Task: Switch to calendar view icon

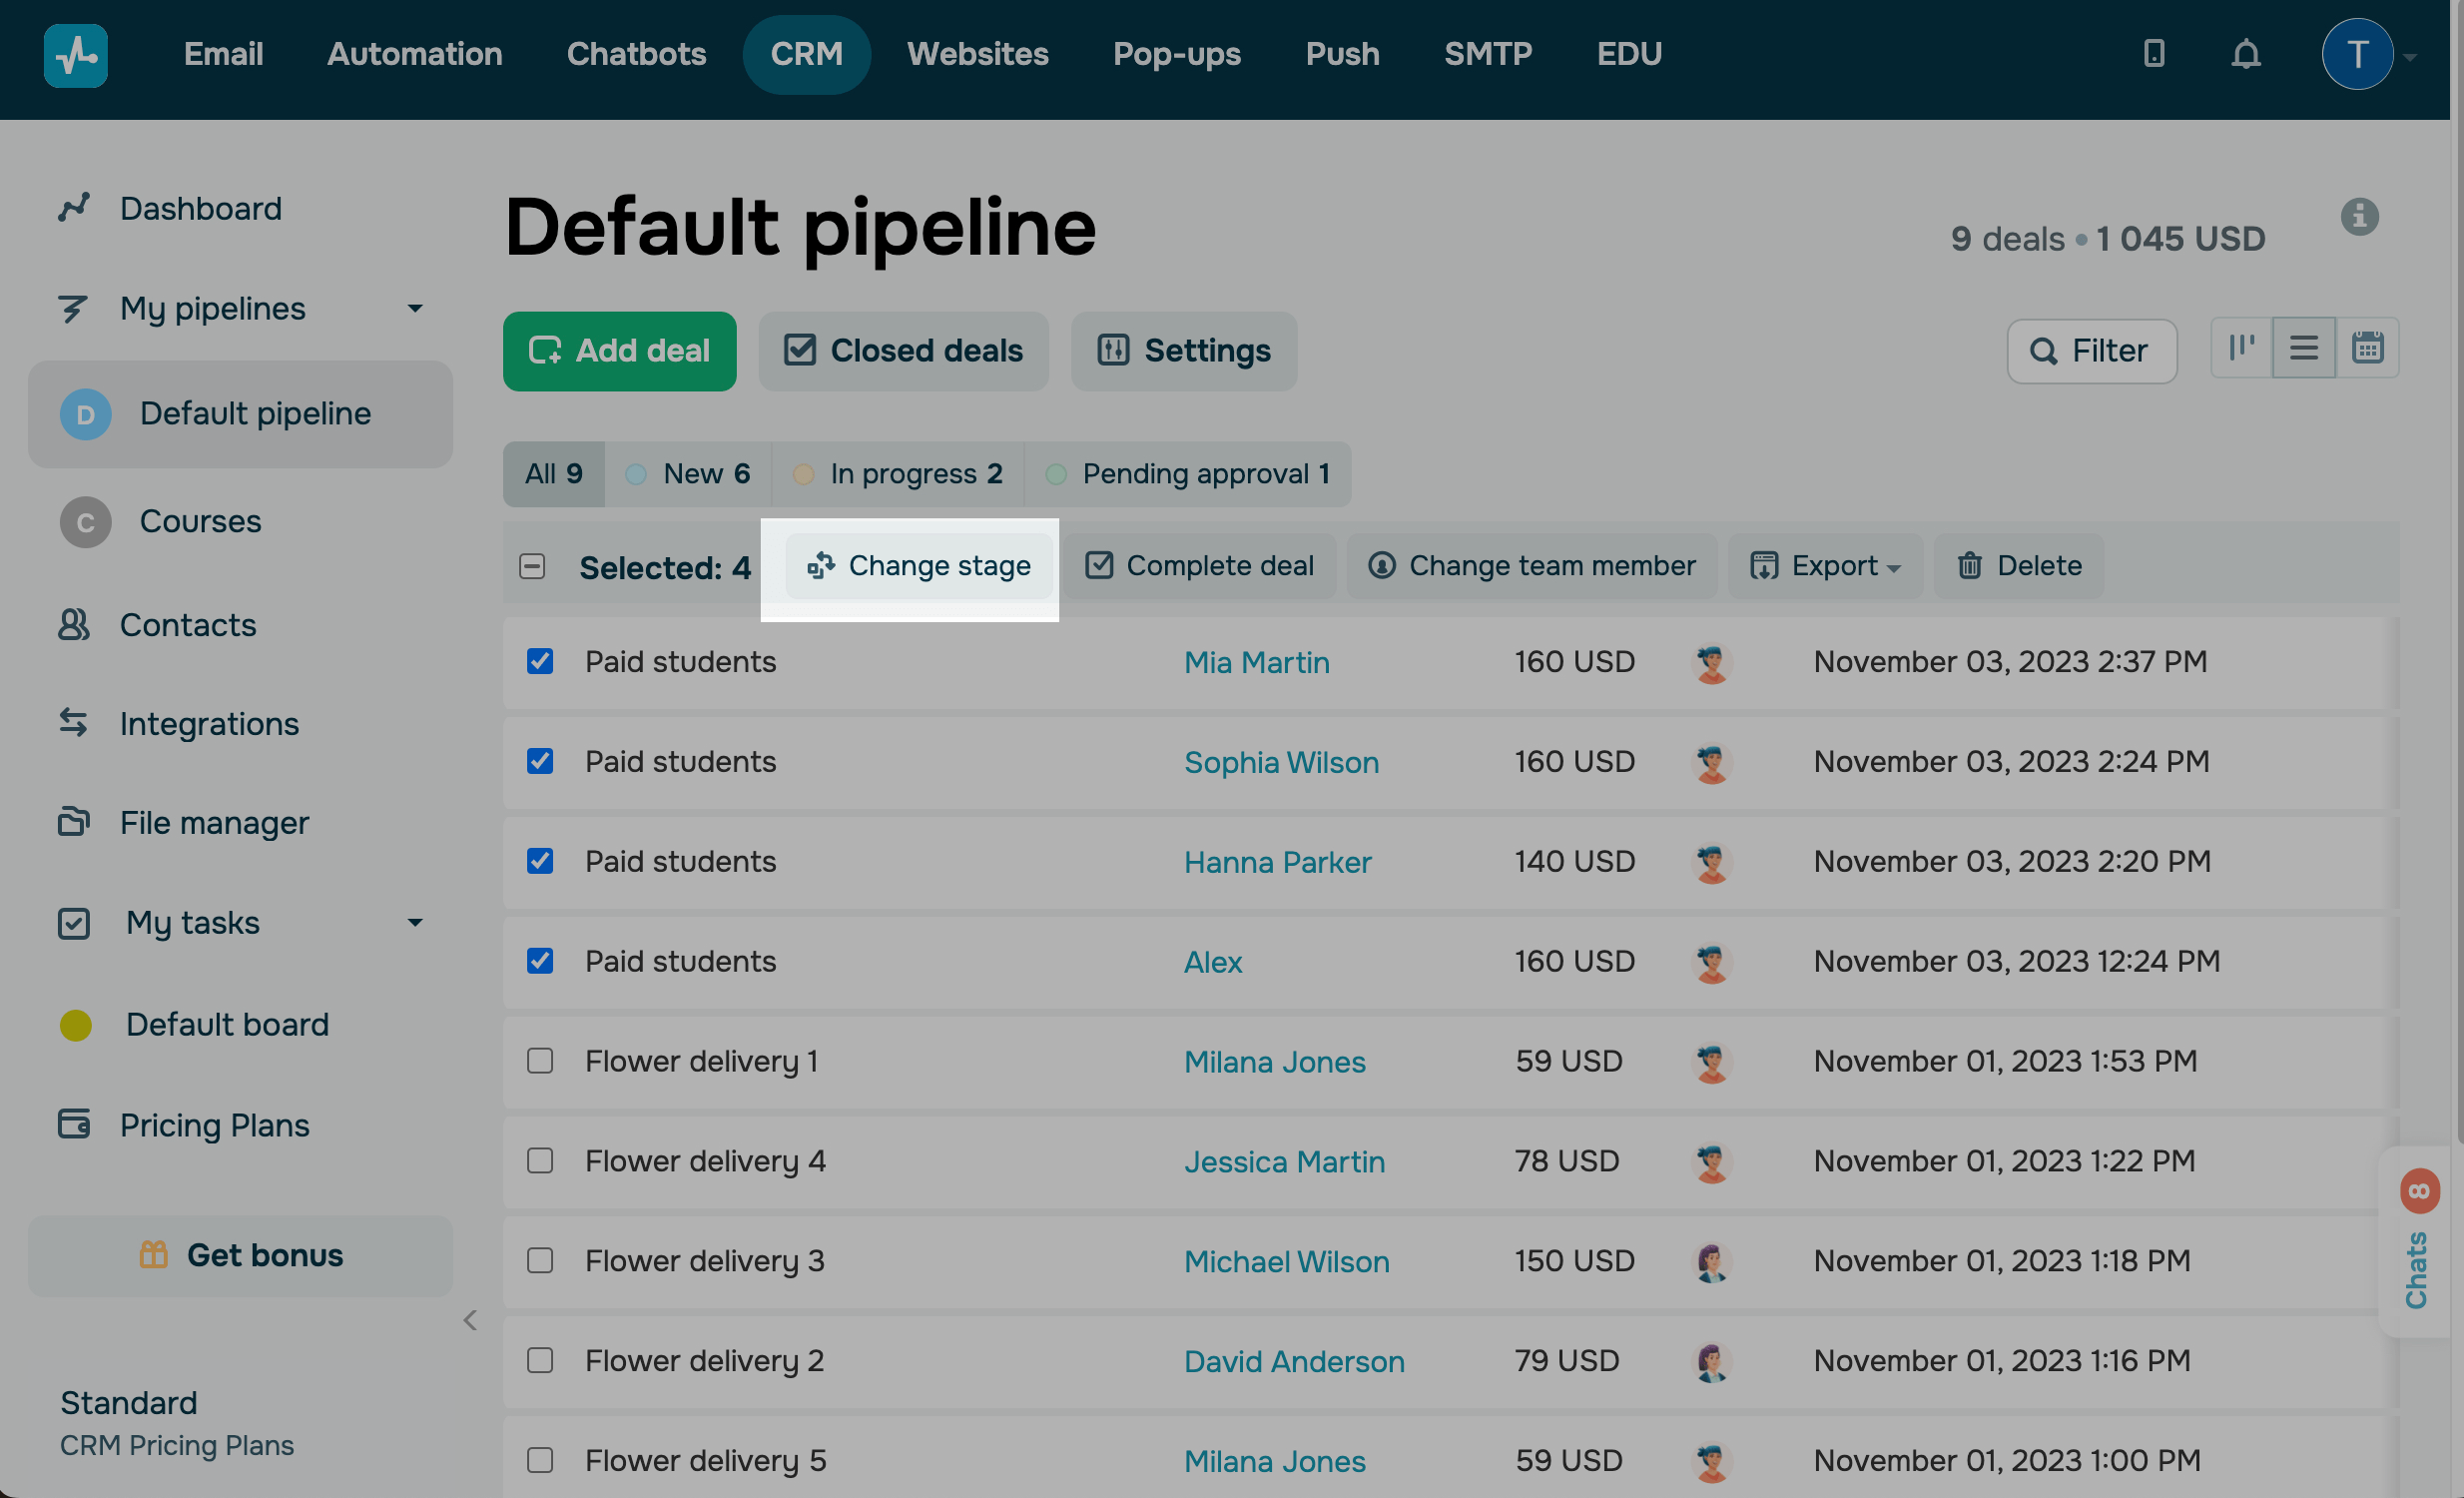Action: point(2367,348)
